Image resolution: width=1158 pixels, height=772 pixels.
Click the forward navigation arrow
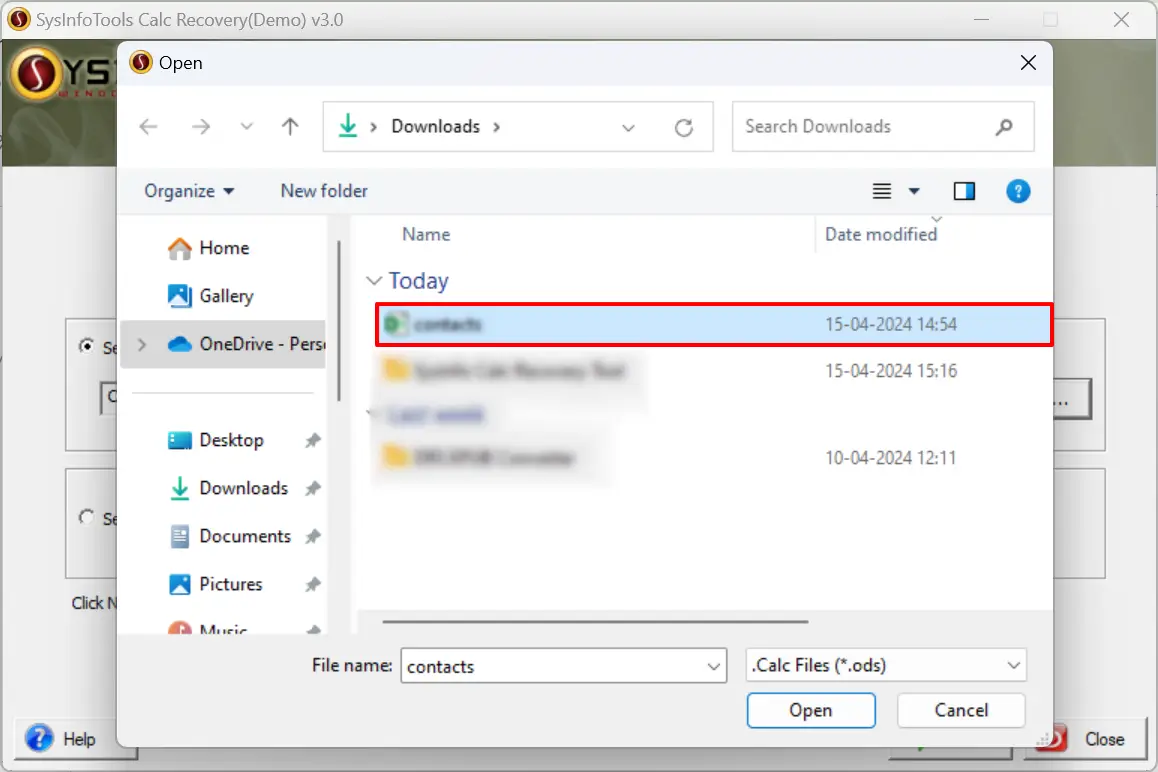[200, 127]
